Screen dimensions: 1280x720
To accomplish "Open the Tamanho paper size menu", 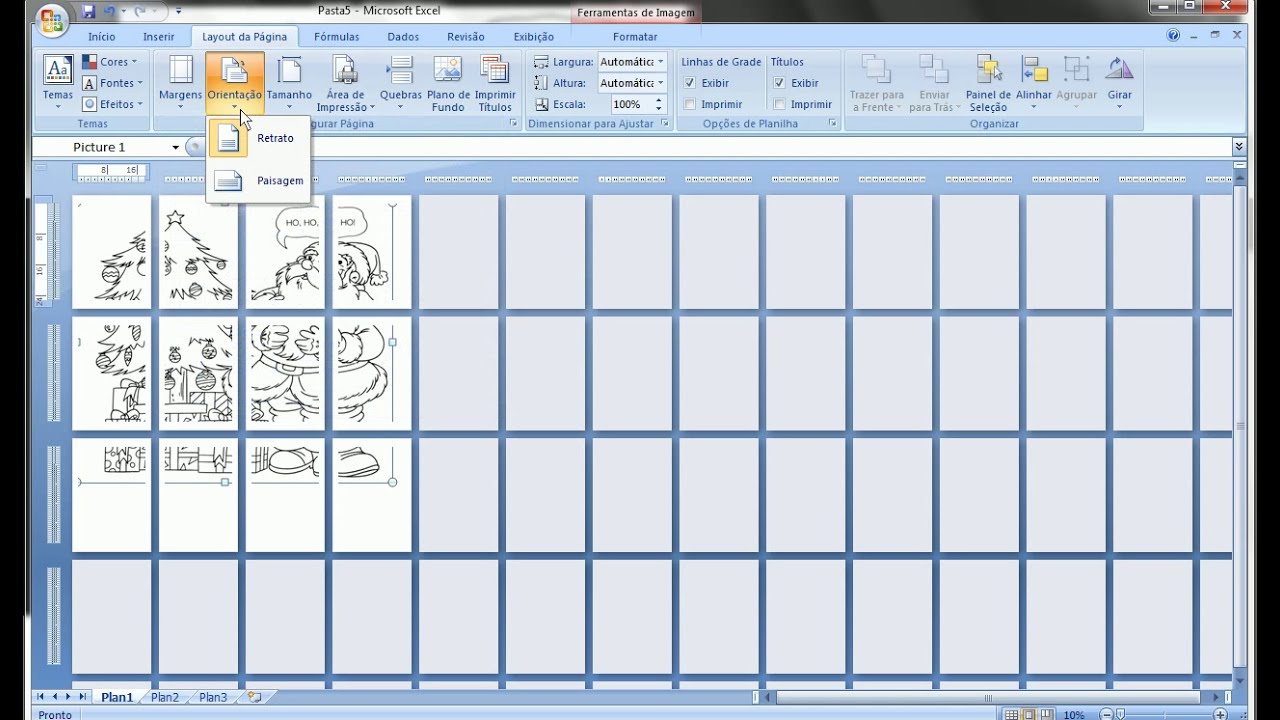I will 289,83.
